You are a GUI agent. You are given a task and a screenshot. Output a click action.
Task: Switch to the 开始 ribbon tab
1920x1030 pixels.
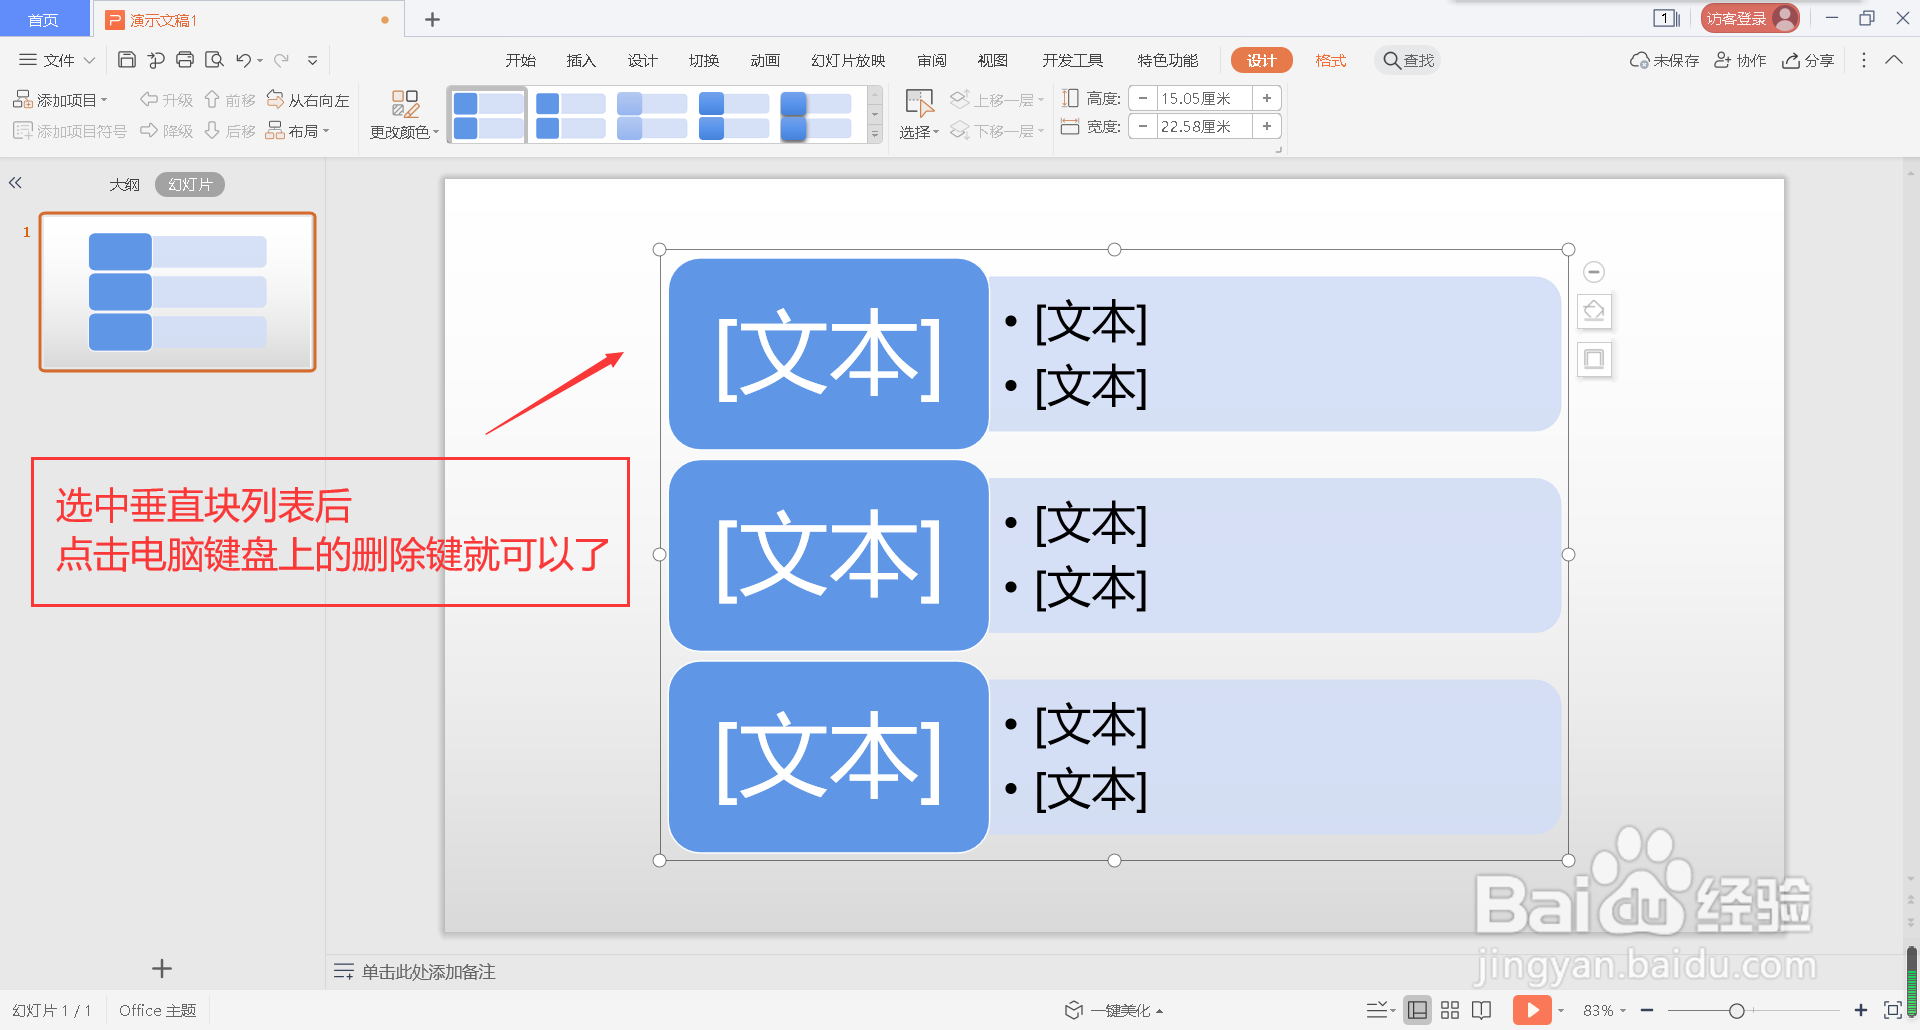pyautogui.click(x=520, y=60)
